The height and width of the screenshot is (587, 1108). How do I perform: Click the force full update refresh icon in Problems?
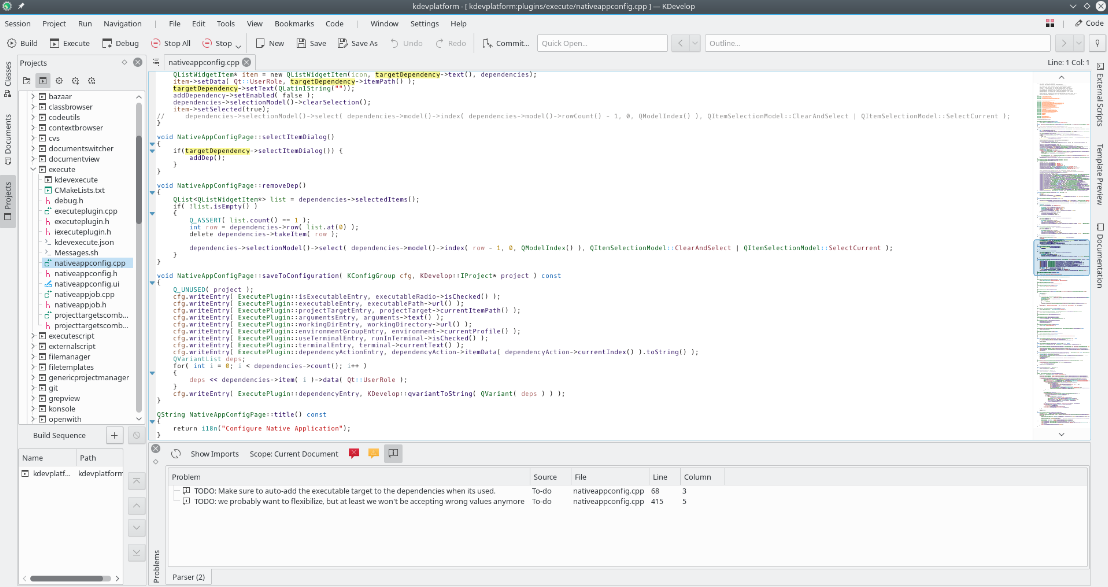(x=175, y=453)
